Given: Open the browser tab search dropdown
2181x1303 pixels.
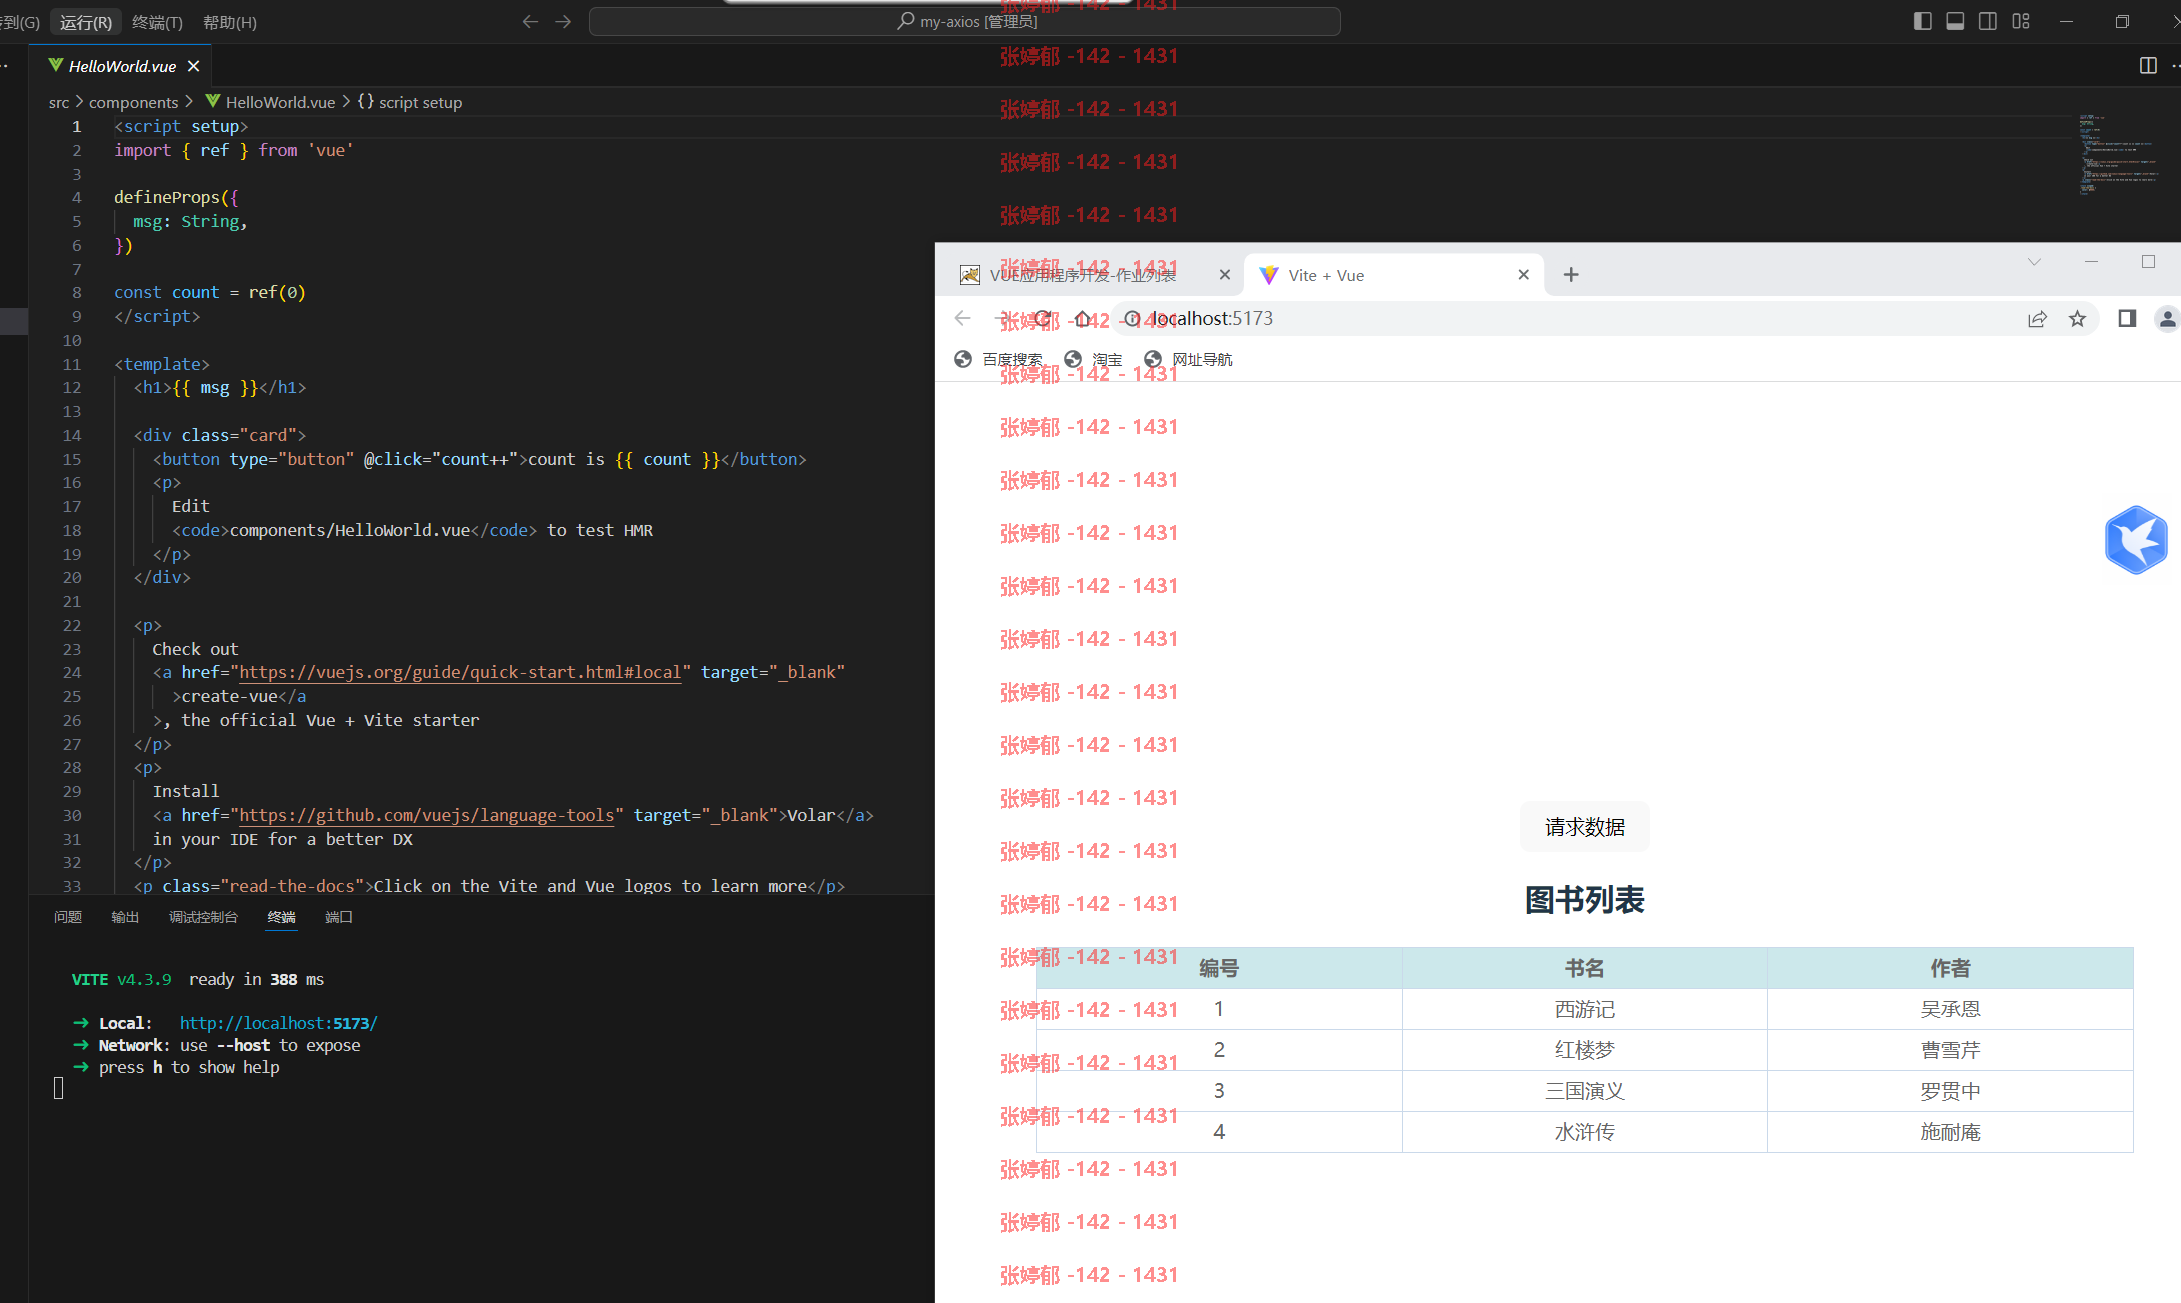Looking at the screenshot, I should (2034, 262).
